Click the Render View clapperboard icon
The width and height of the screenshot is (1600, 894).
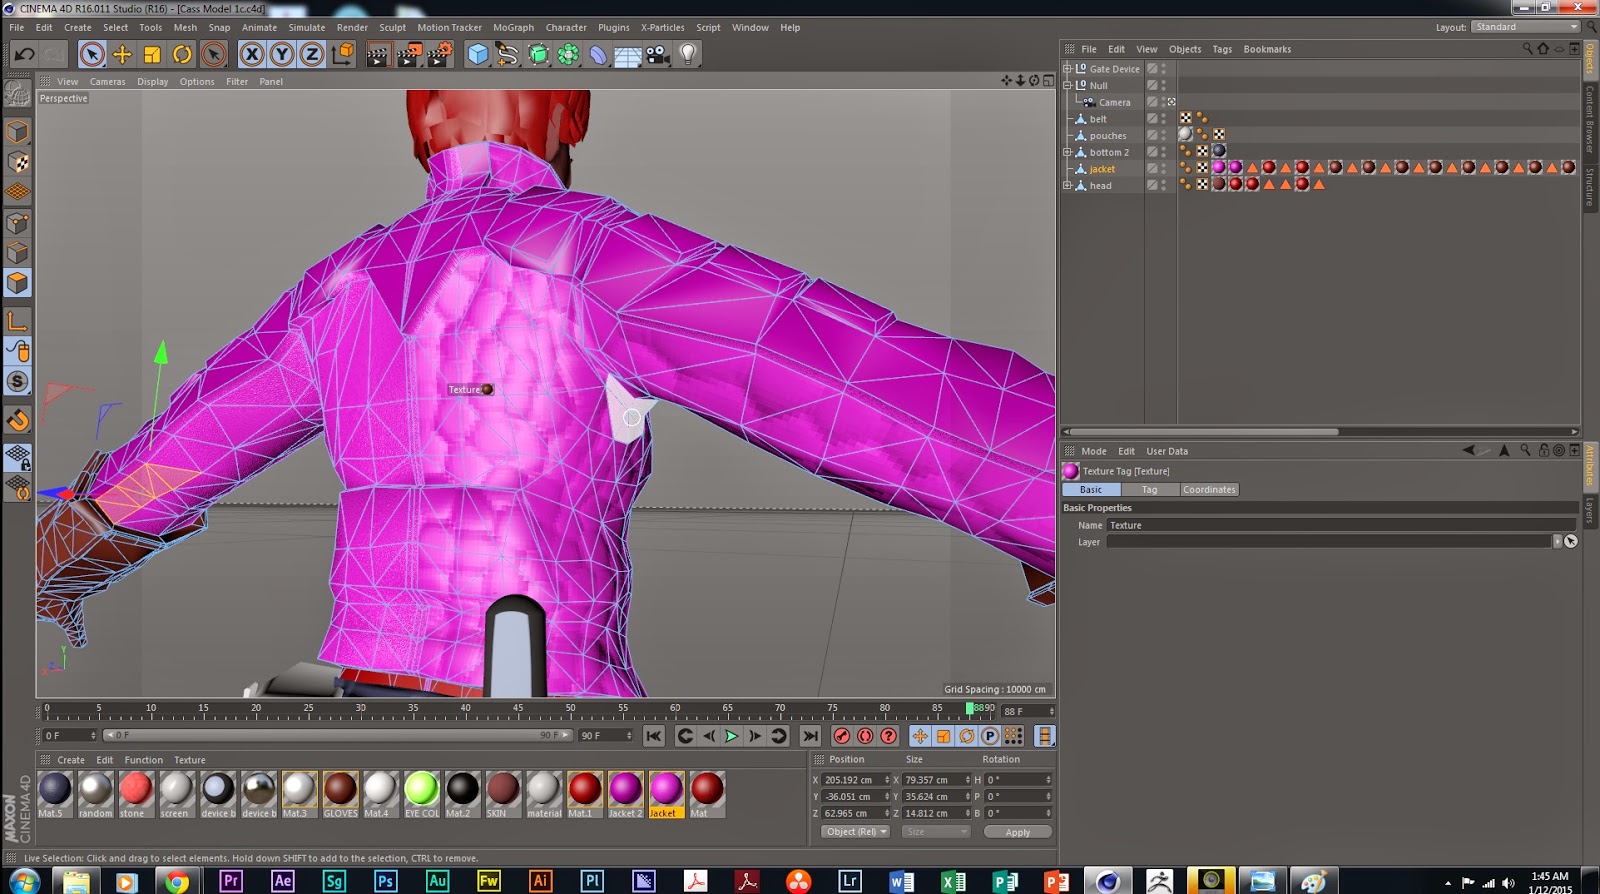click(x=377, y=55)
